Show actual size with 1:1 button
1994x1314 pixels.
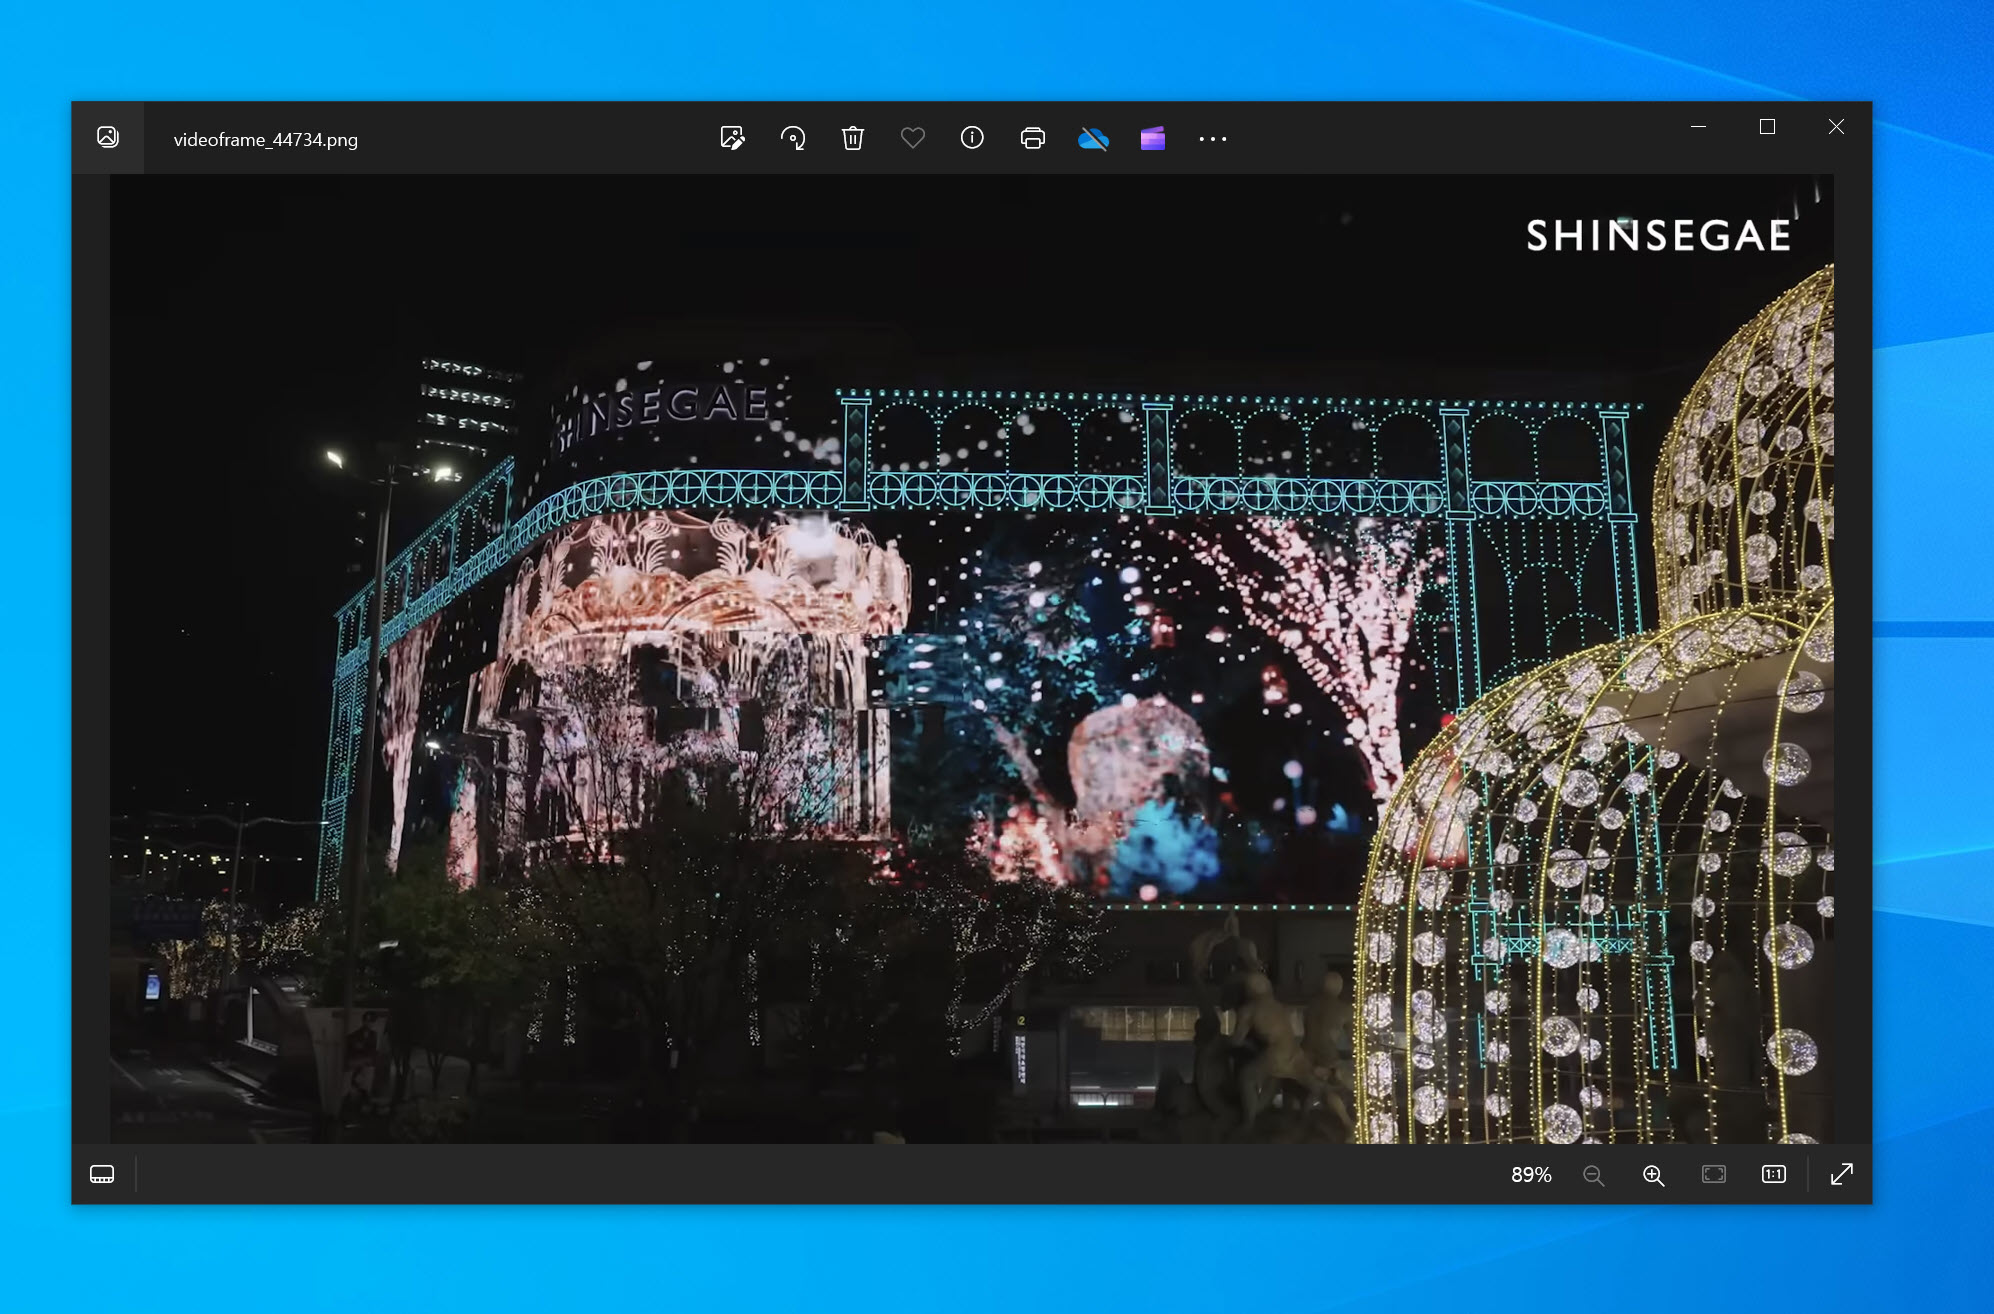(1774, 1174)
